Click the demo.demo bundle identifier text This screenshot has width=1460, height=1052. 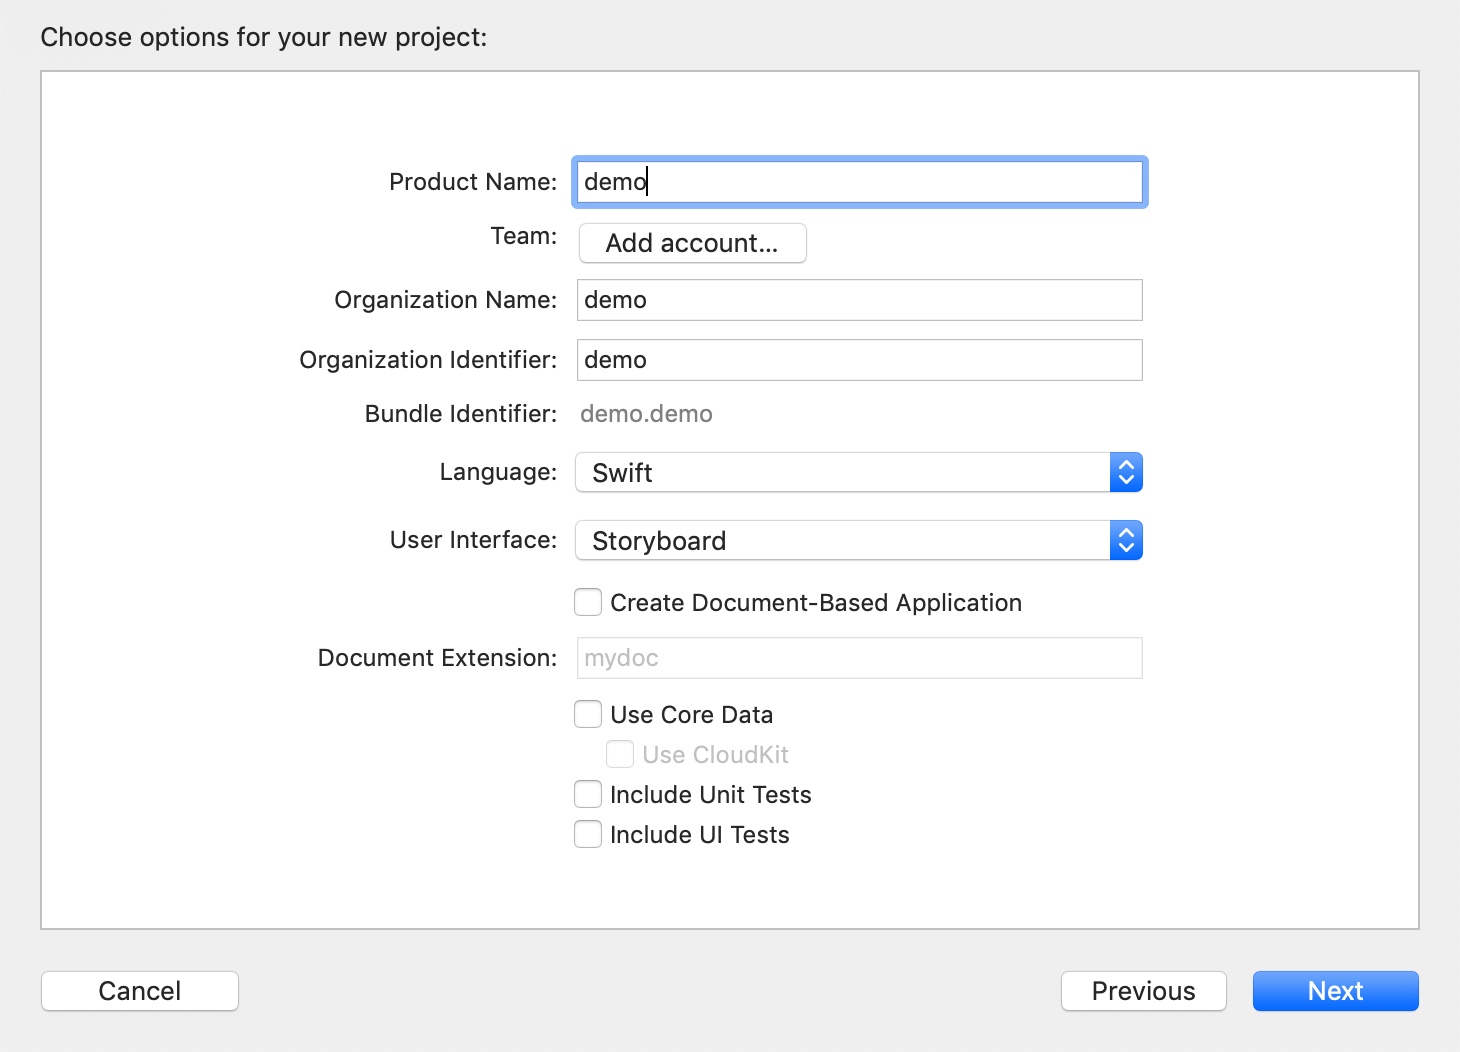point(646,414)
